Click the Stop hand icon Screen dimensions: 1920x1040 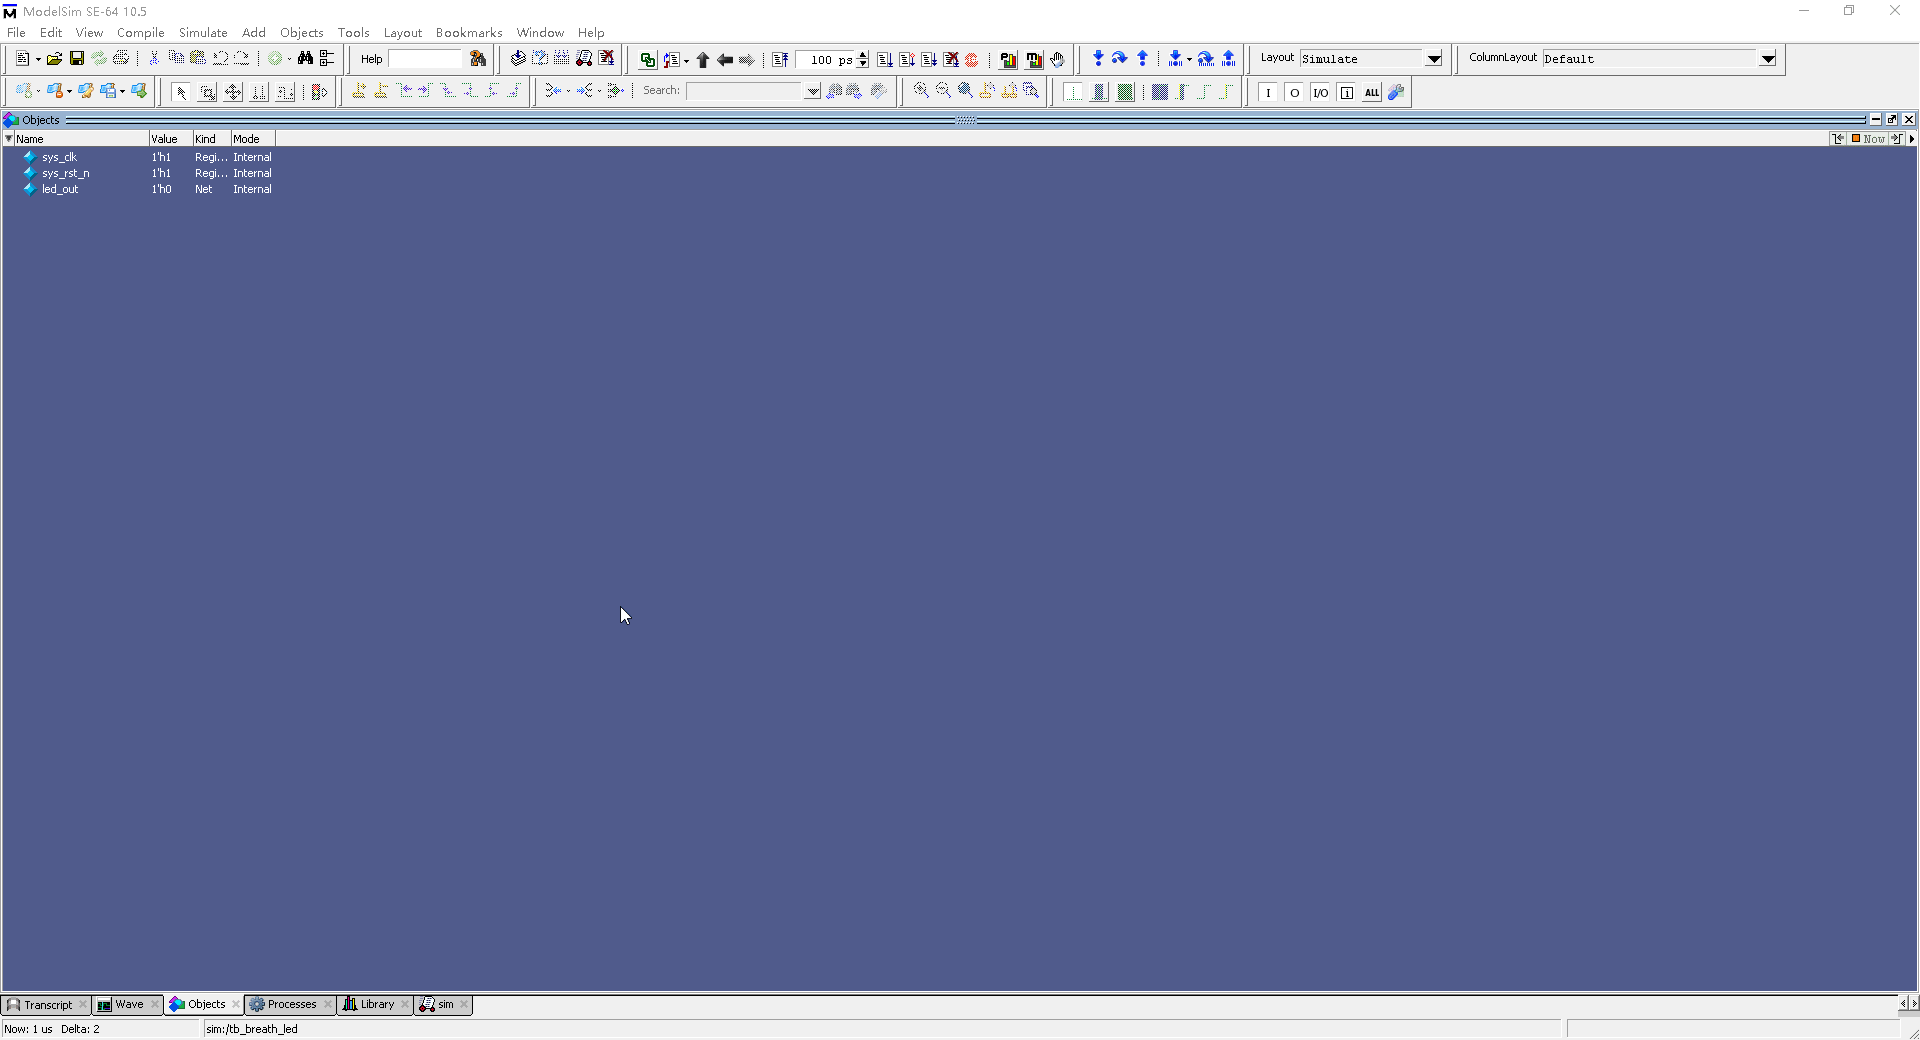click(1057, 60)
